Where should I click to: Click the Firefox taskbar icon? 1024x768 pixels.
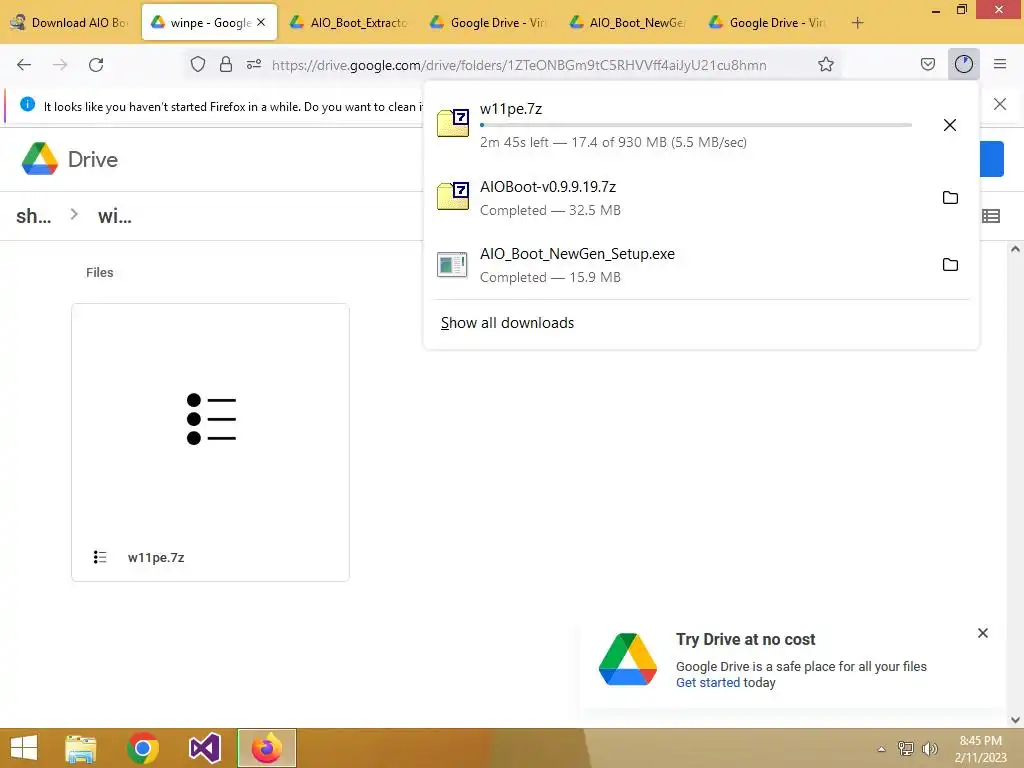[266, 748]
